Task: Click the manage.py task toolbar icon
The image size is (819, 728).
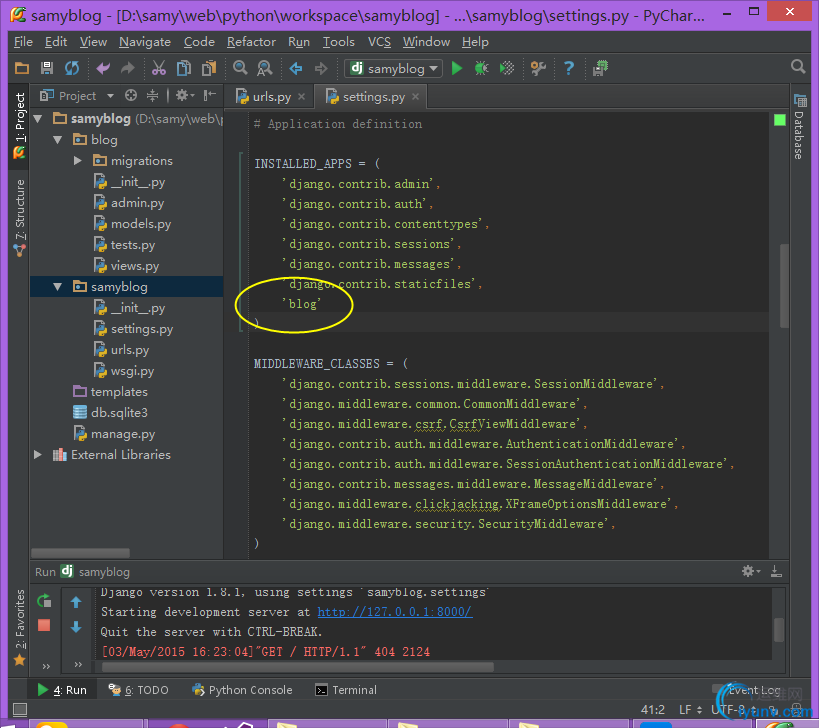Action: [601, 68]
